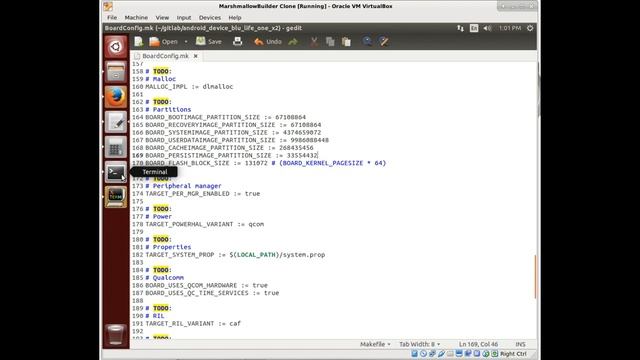
Task: Print the document using printer icon
Action: (x=238, y=41)
